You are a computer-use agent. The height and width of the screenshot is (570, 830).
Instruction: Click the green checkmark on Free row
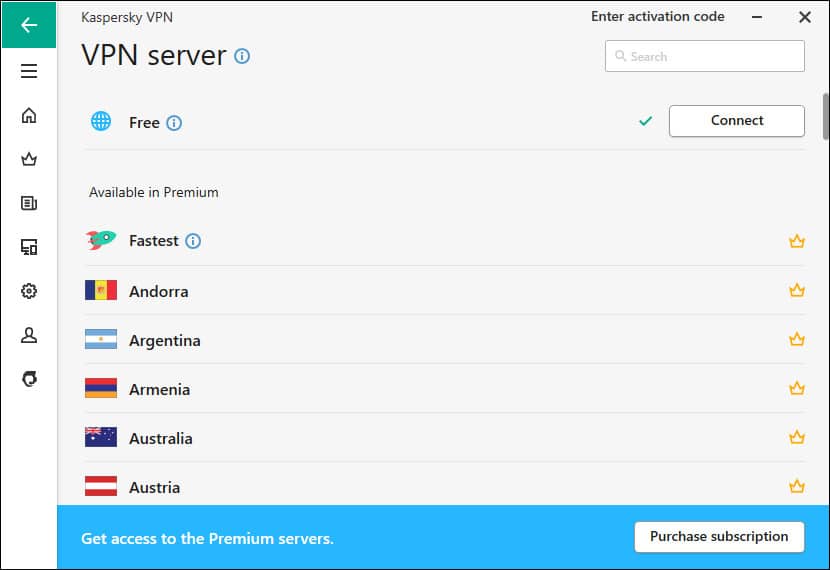coord(645,121)
